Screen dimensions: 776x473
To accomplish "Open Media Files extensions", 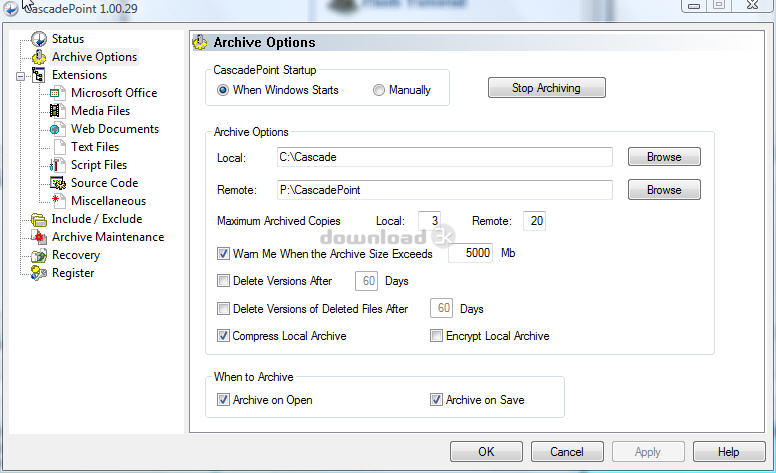I will 100,111.
